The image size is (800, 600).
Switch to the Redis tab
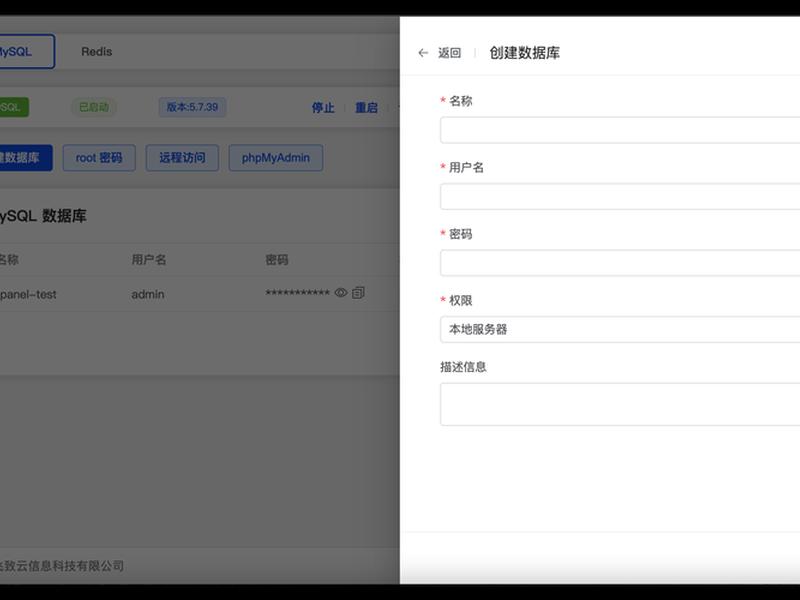pos(96,52)
